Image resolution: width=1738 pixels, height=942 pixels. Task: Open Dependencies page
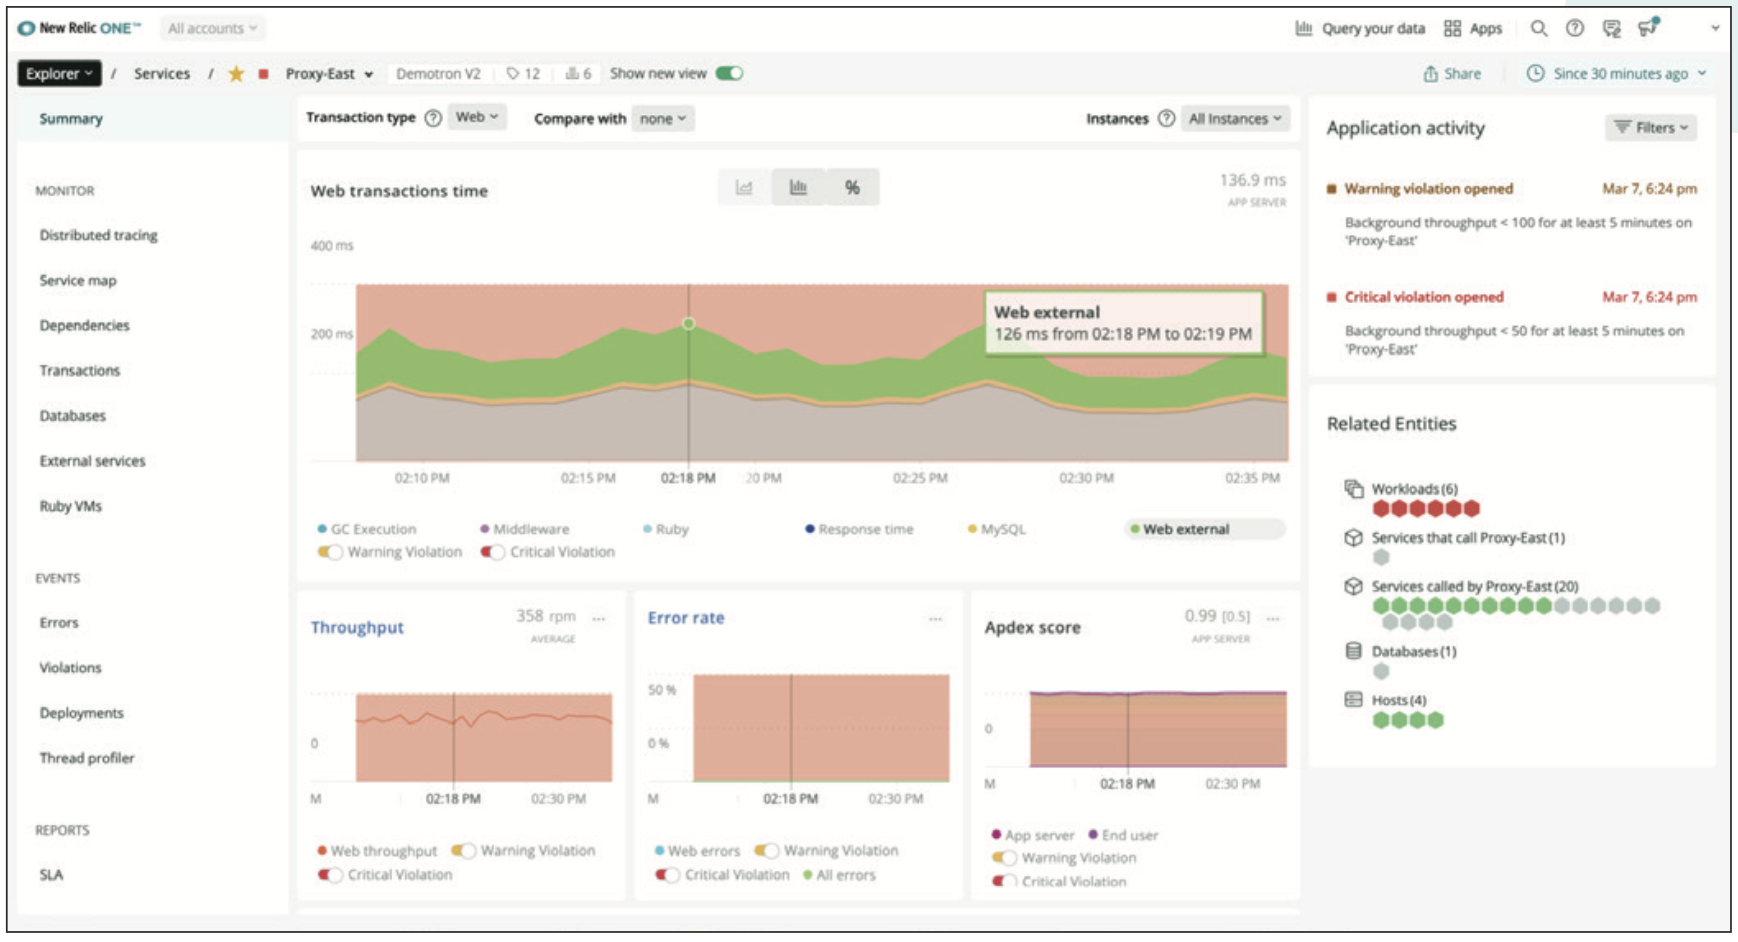click(85, 326)
